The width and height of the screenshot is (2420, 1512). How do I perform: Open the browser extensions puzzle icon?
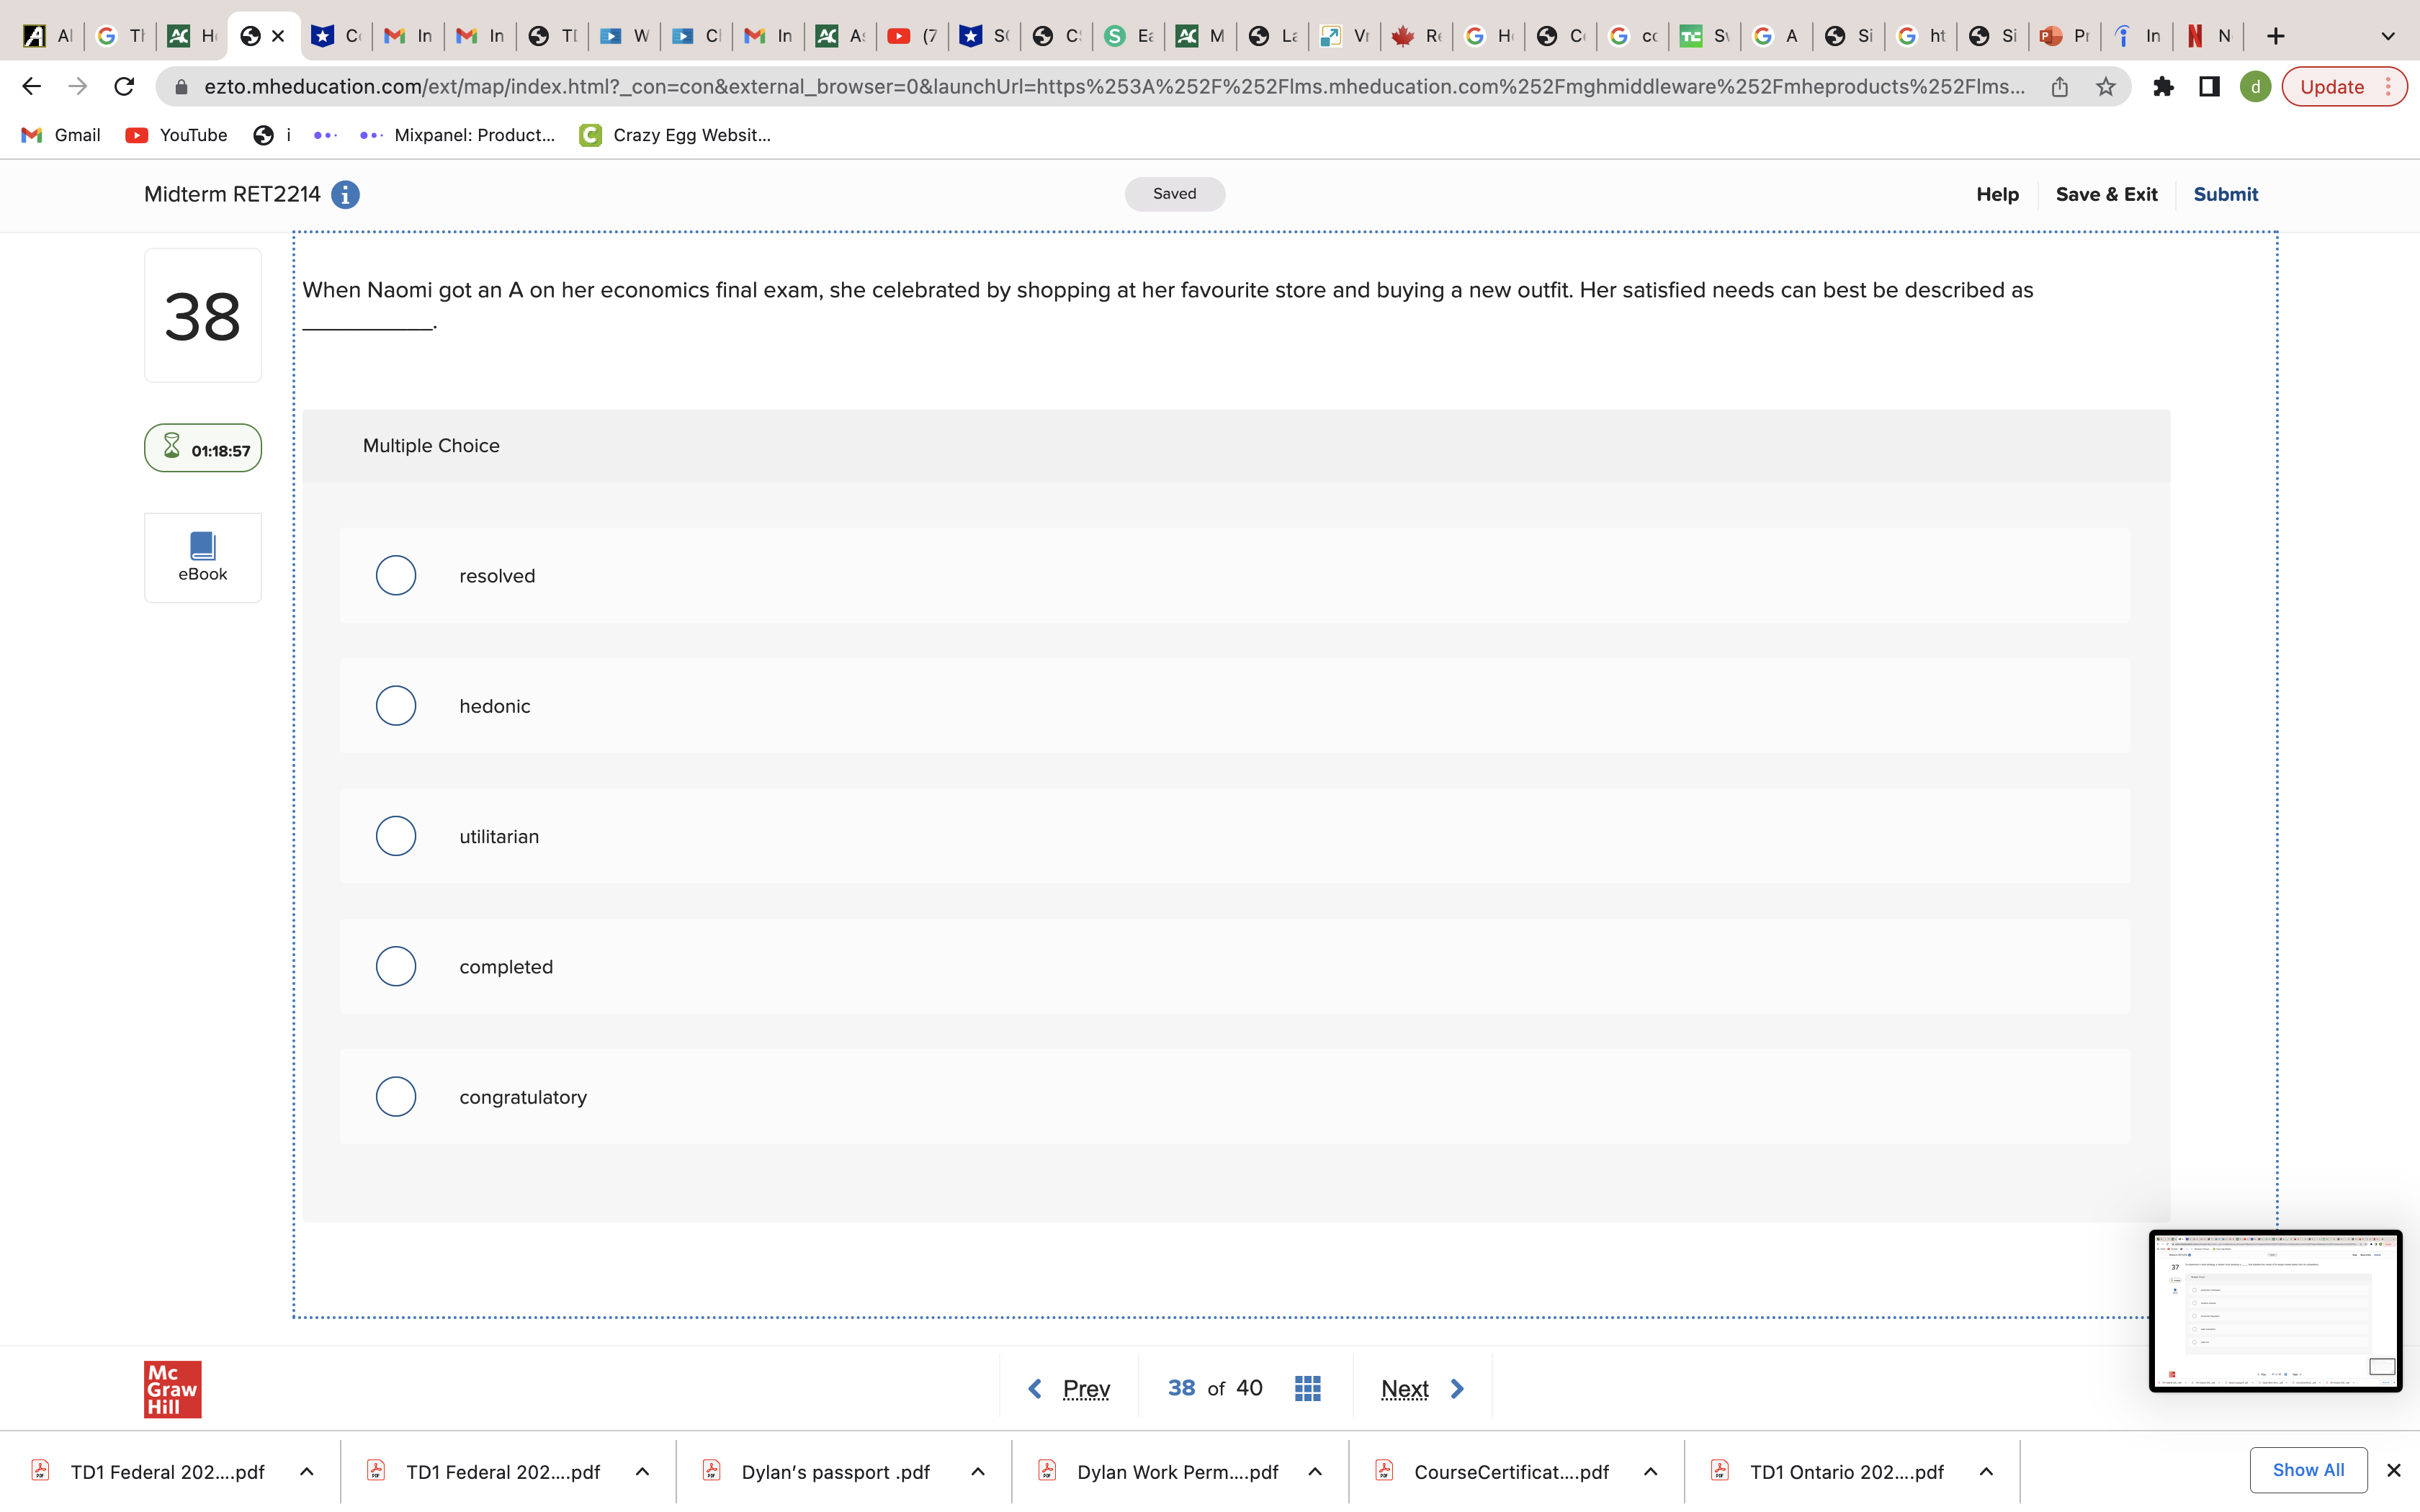coord(2163,86)
